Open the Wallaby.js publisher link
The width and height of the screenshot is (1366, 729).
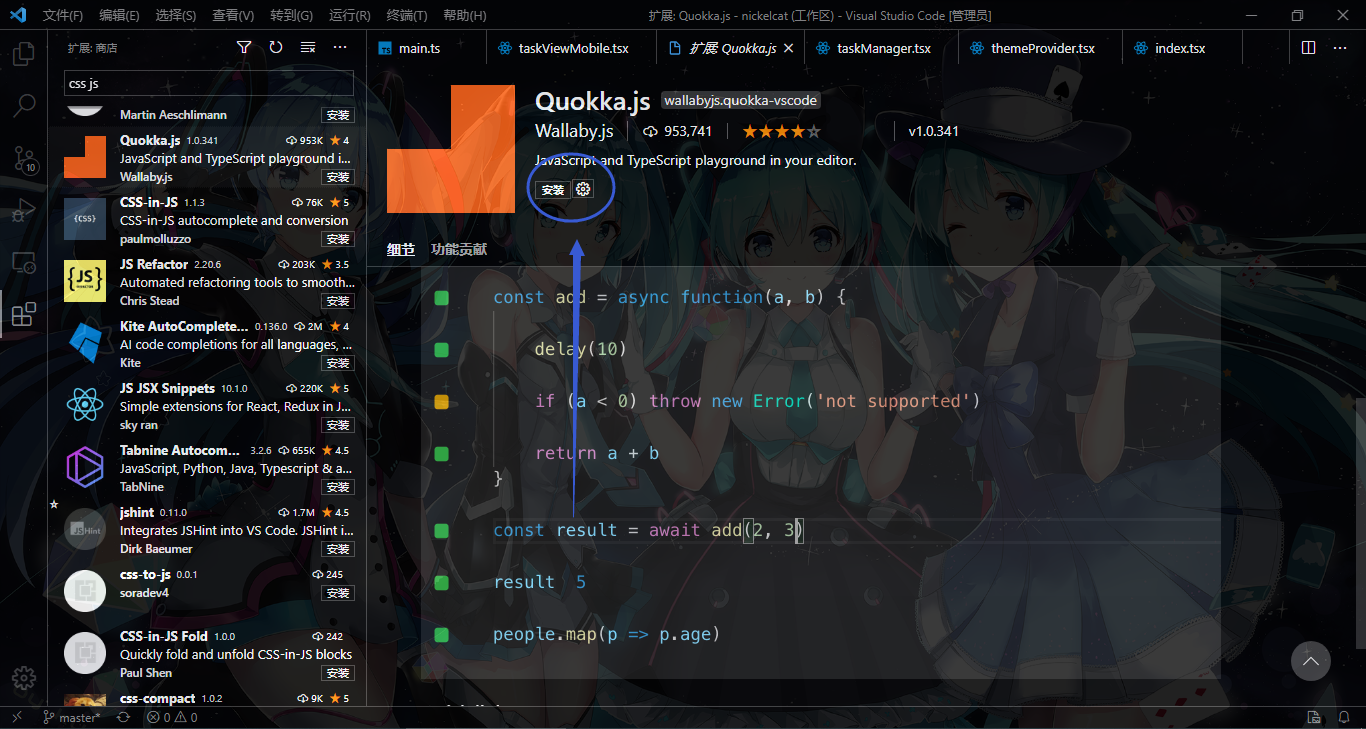(574, 131)
